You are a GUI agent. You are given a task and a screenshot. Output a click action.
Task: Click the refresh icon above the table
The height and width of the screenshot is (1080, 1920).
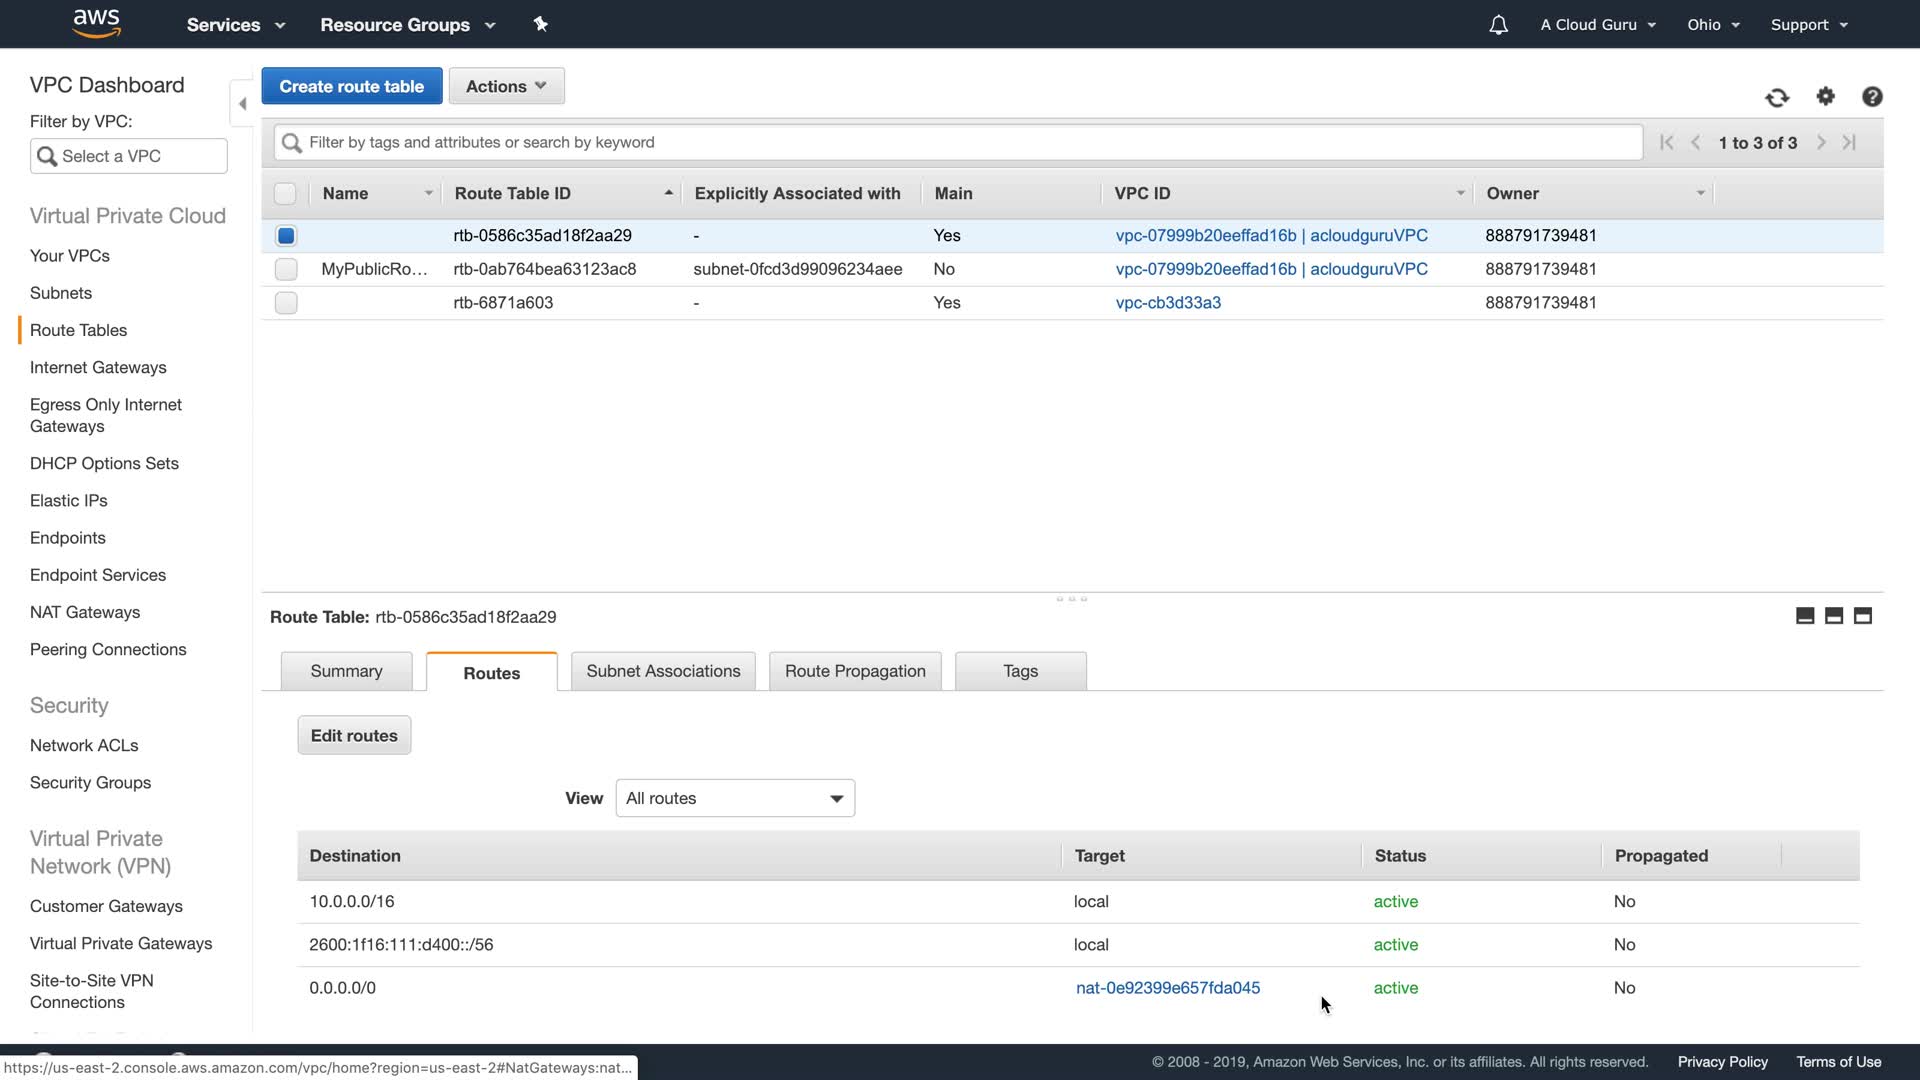[x=1776, y=97]
